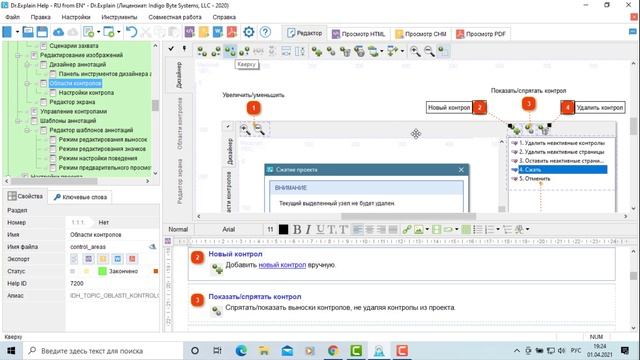Click bulleted list icon
640x360 pixels.
pyautogui.click(x=478, y=229)
